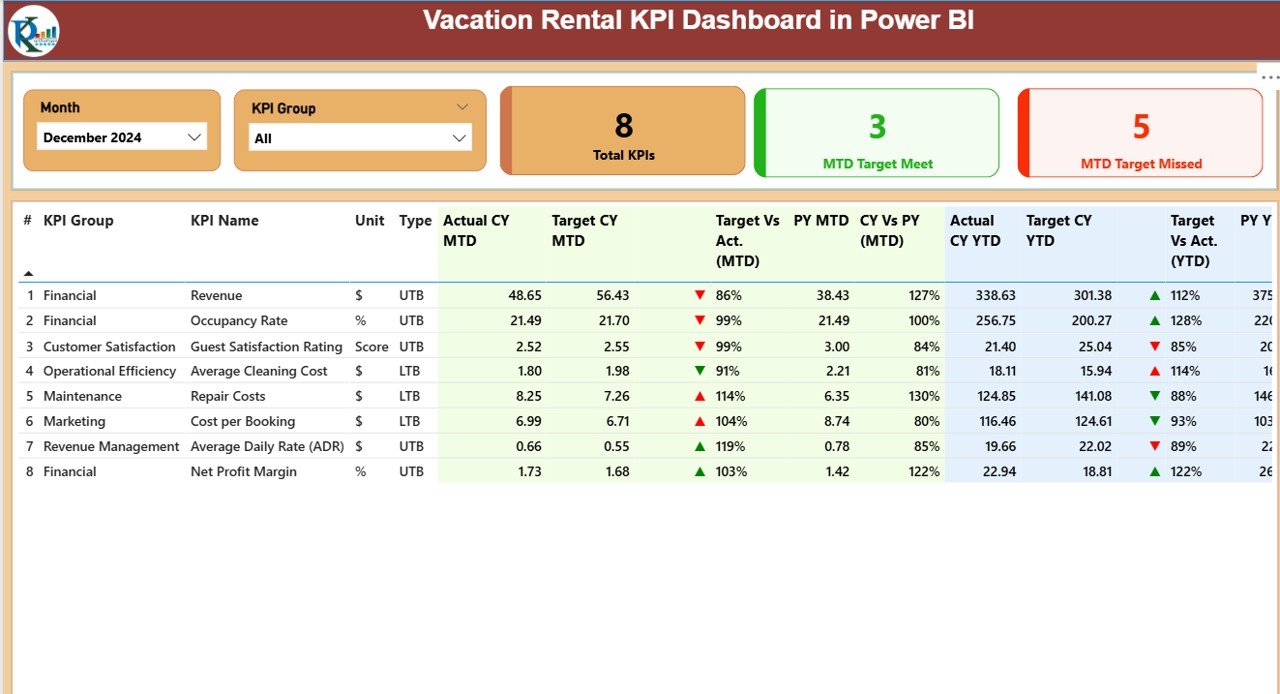Click the MTD Target Missed card
This screenshot has width=1280, height=694.
[1141, 133]
